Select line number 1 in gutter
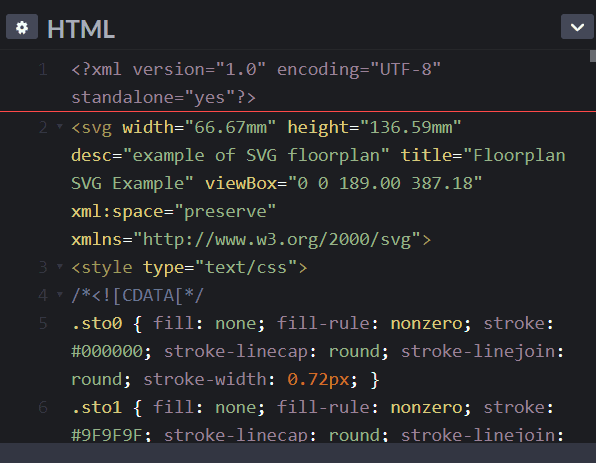The image size is (596, 463). pyautogui.click(x=43, y=70)
